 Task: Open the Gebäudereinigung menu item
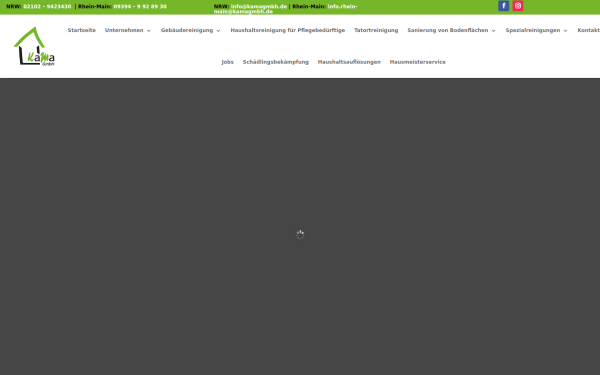pos(187,30)
